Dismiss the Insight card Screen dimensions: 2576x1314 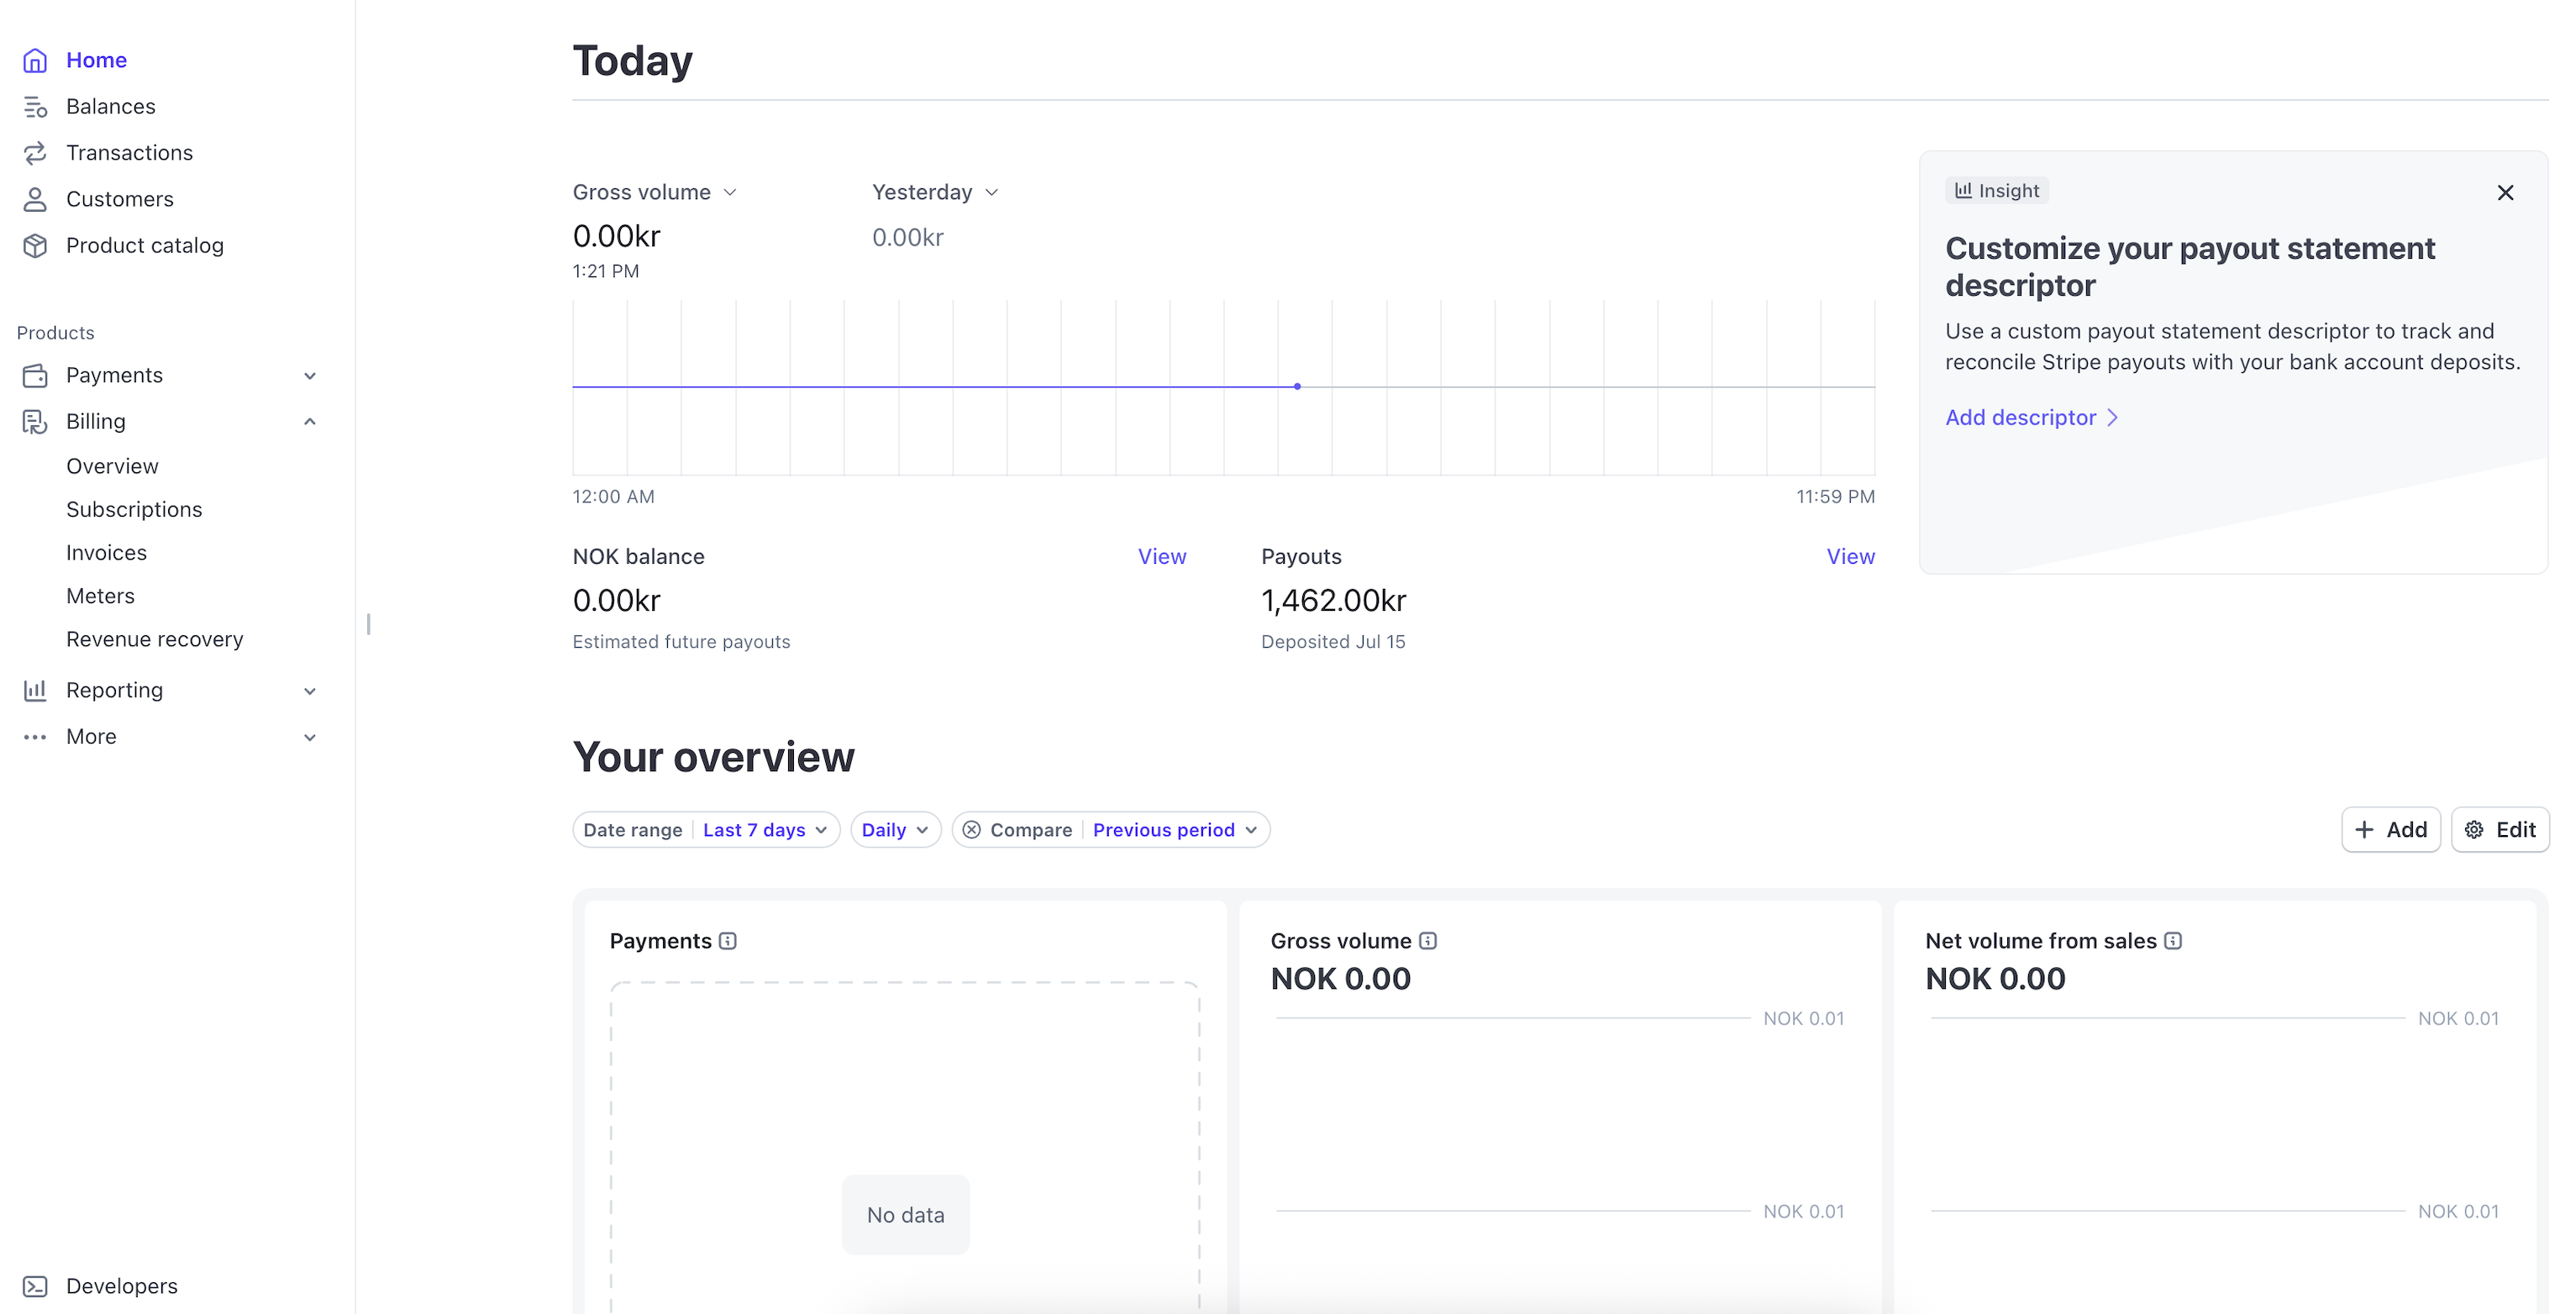[2505, 192]
